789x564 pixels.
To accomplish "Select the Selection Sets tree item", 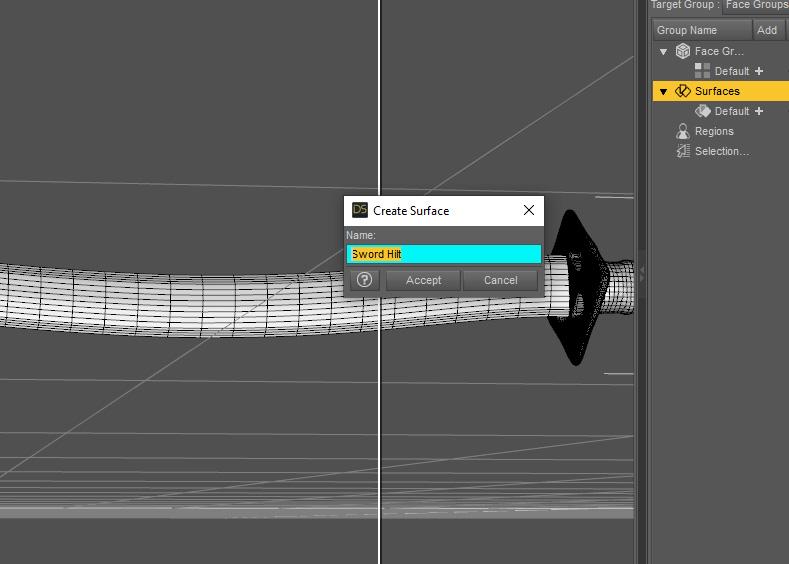I will tap(722, 151).
